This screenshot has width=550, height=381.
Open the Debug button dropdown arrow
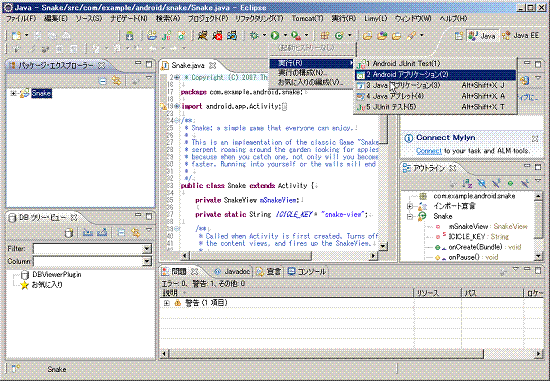point(264,35)
